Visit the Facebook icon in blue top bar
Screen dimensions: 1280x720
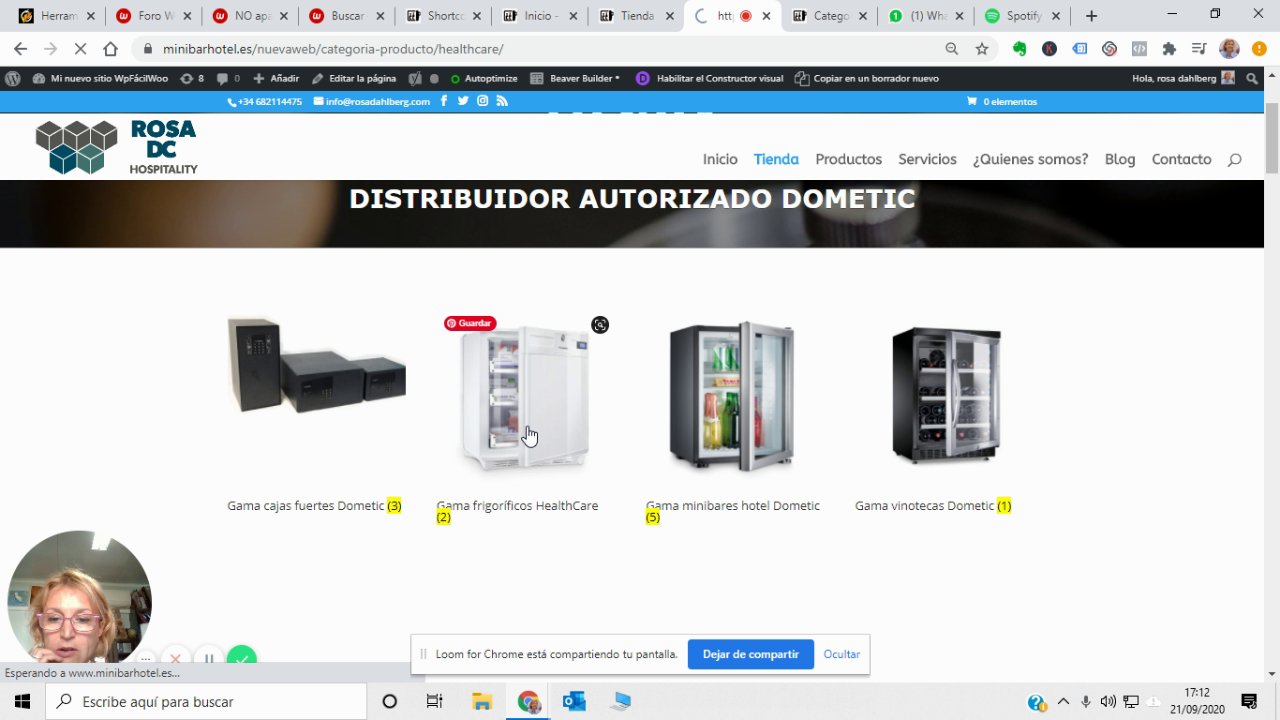pos(444,101)
